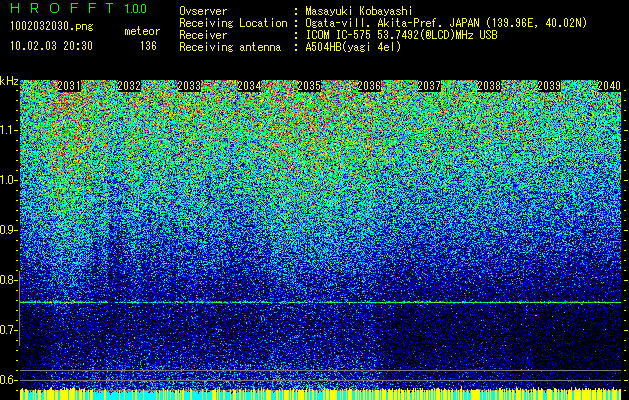Select the 2038 time marker

489,86
